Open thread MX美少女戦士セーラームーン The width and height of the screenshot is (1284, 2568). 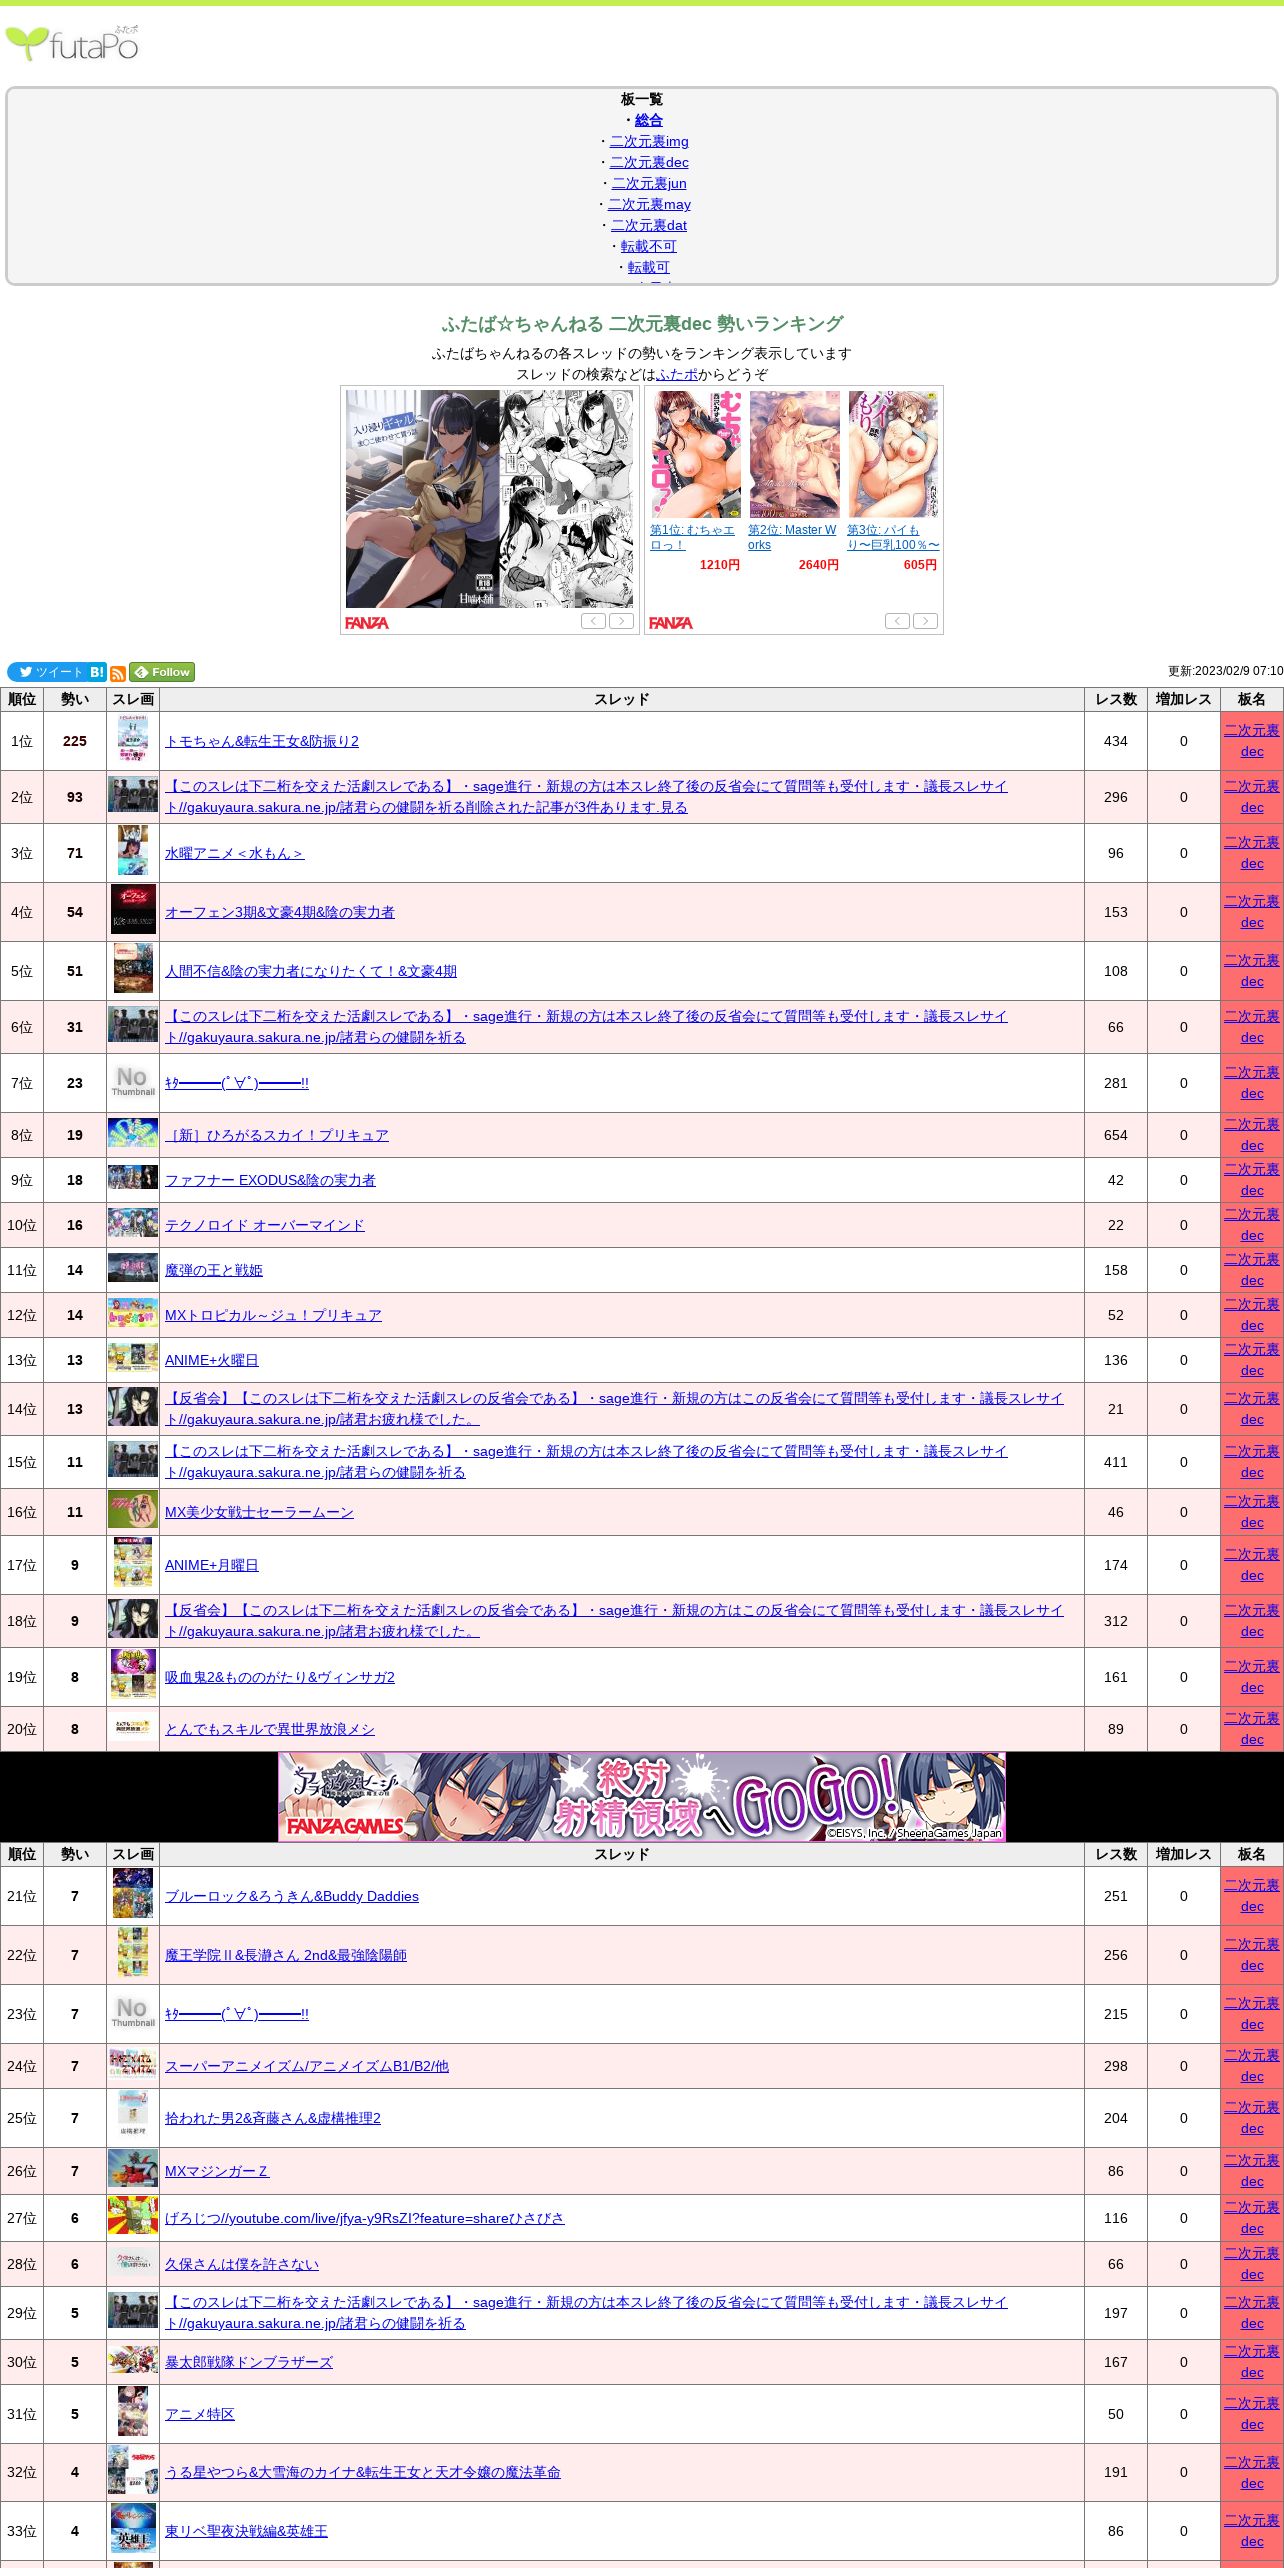click(259, 1512)
